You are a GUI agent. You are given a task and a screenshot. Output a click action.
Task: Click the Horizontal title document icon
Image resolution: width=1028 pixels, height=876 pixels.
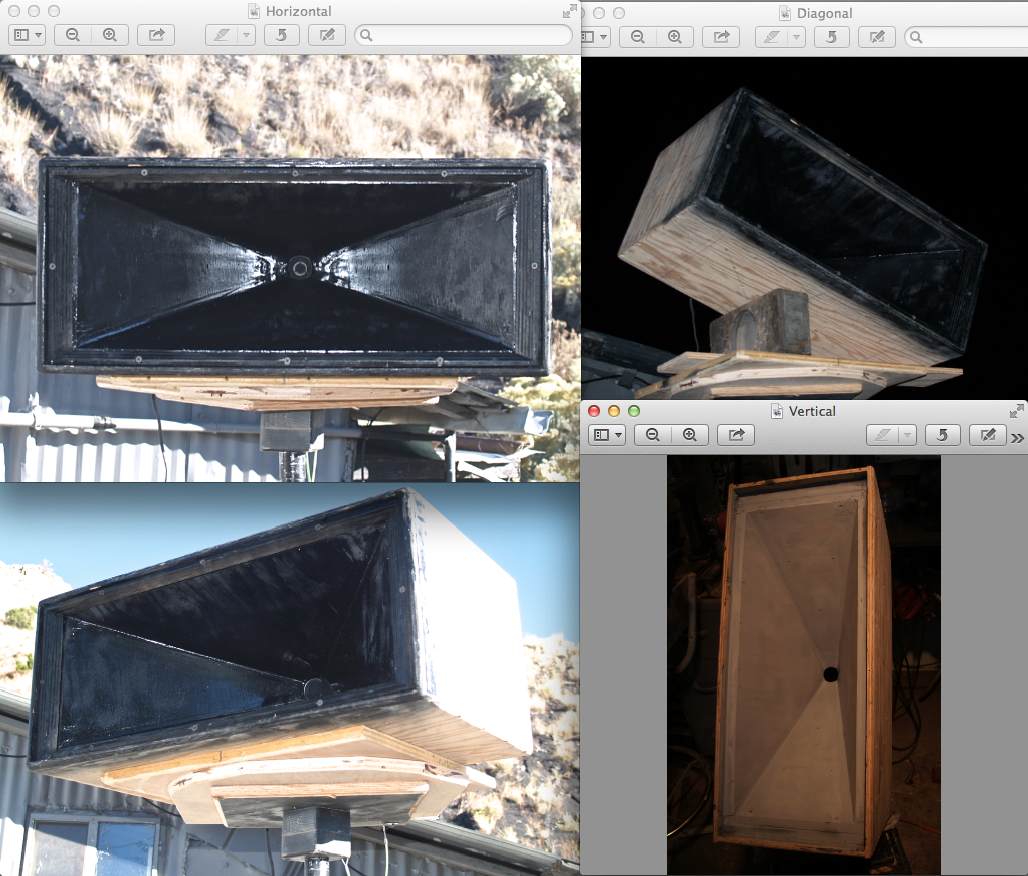pyautogui.click(x=254, y=11)
